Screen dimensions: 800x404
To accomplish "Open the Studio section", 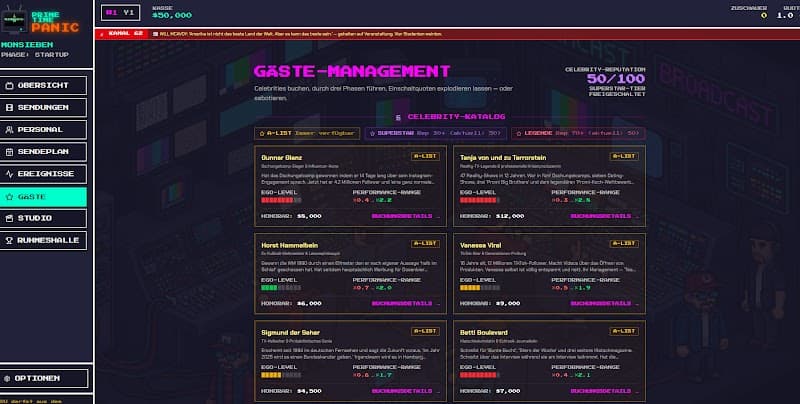I will point(43,218).
